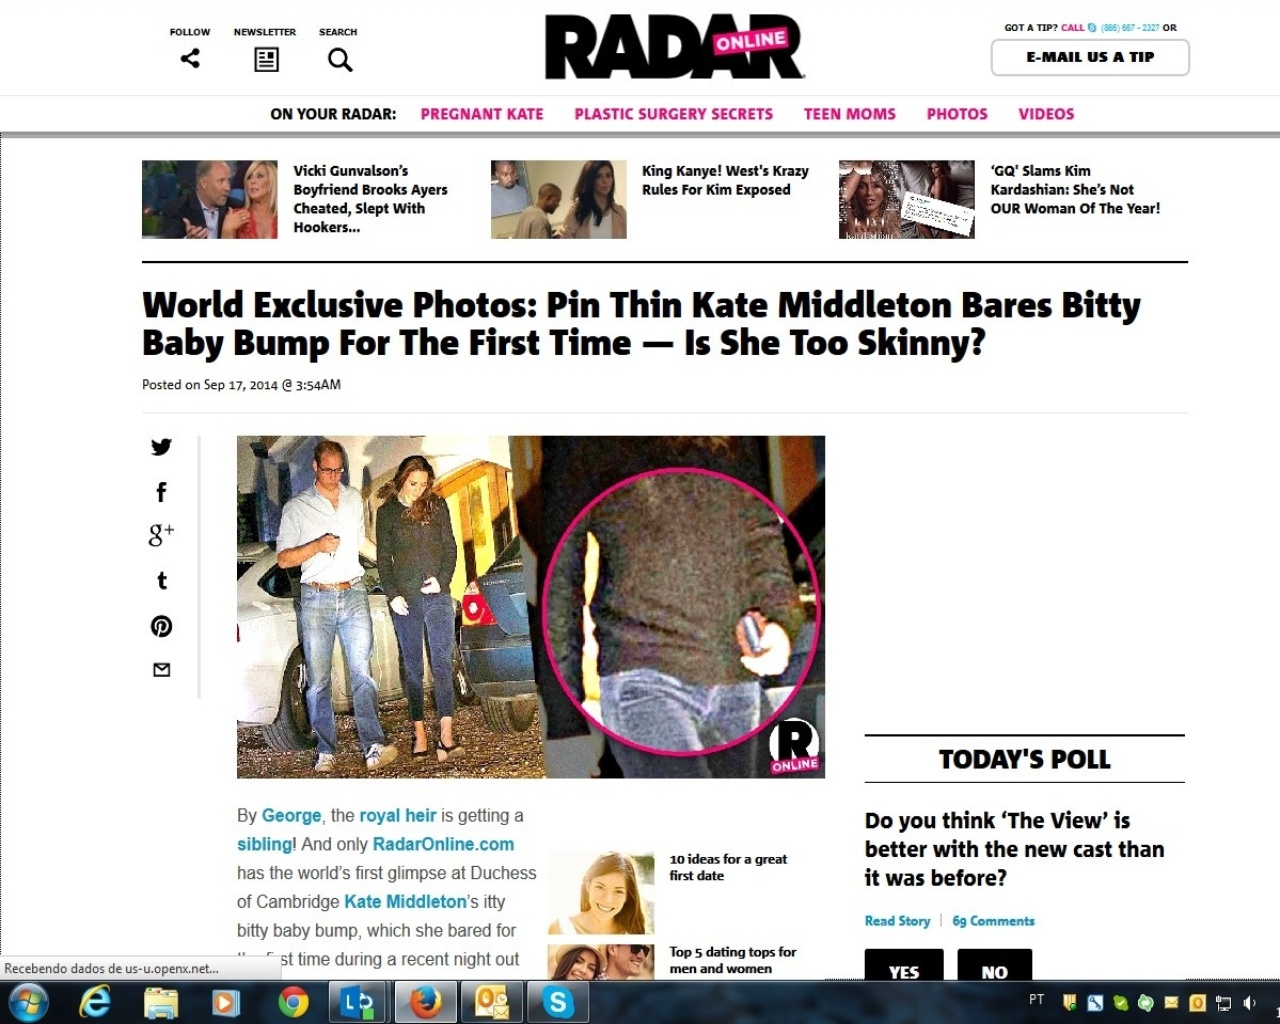This screenshot has height=1024, width=1280.
Task: Click the Search magnifier icon
Action: 340,60
